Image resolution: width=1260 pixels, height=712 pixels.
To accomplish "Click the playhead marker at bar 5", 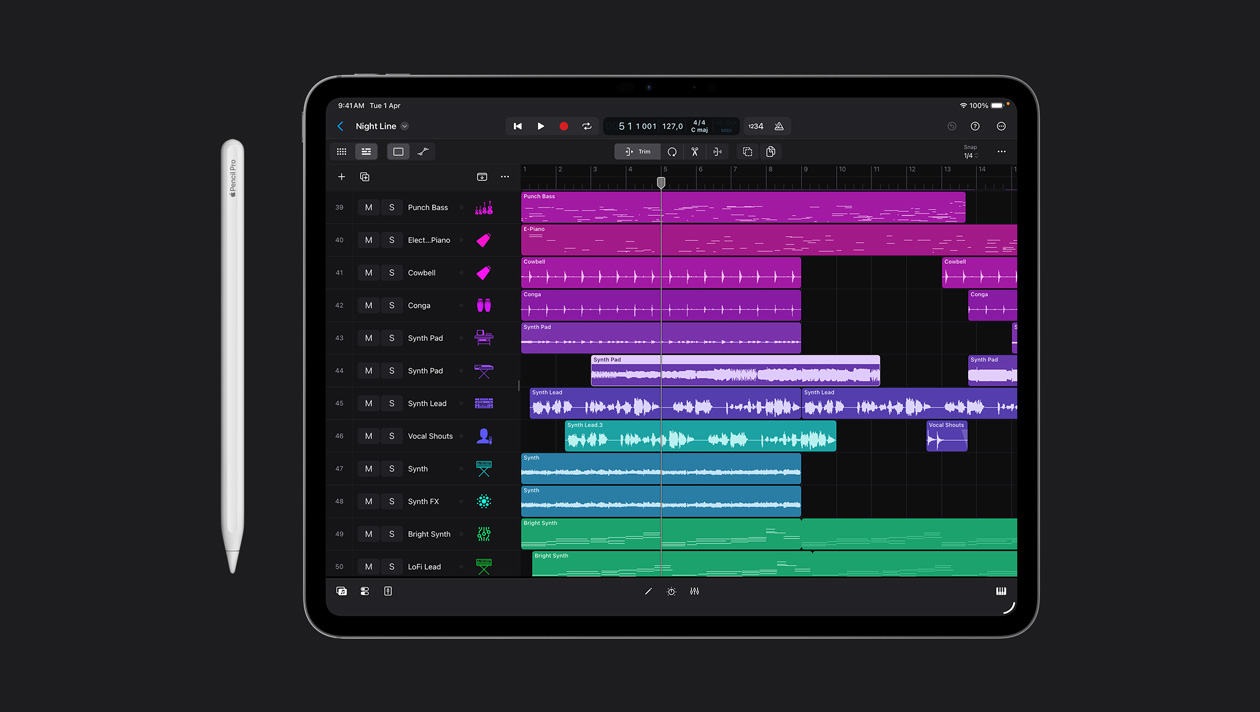I will [661, 183].
